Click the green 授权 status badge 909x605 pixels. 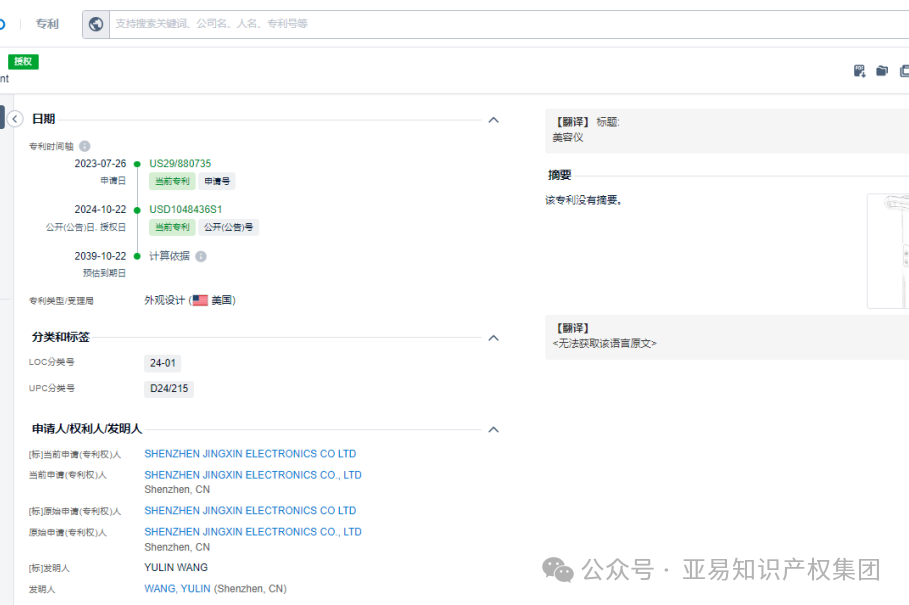point(23,61)
